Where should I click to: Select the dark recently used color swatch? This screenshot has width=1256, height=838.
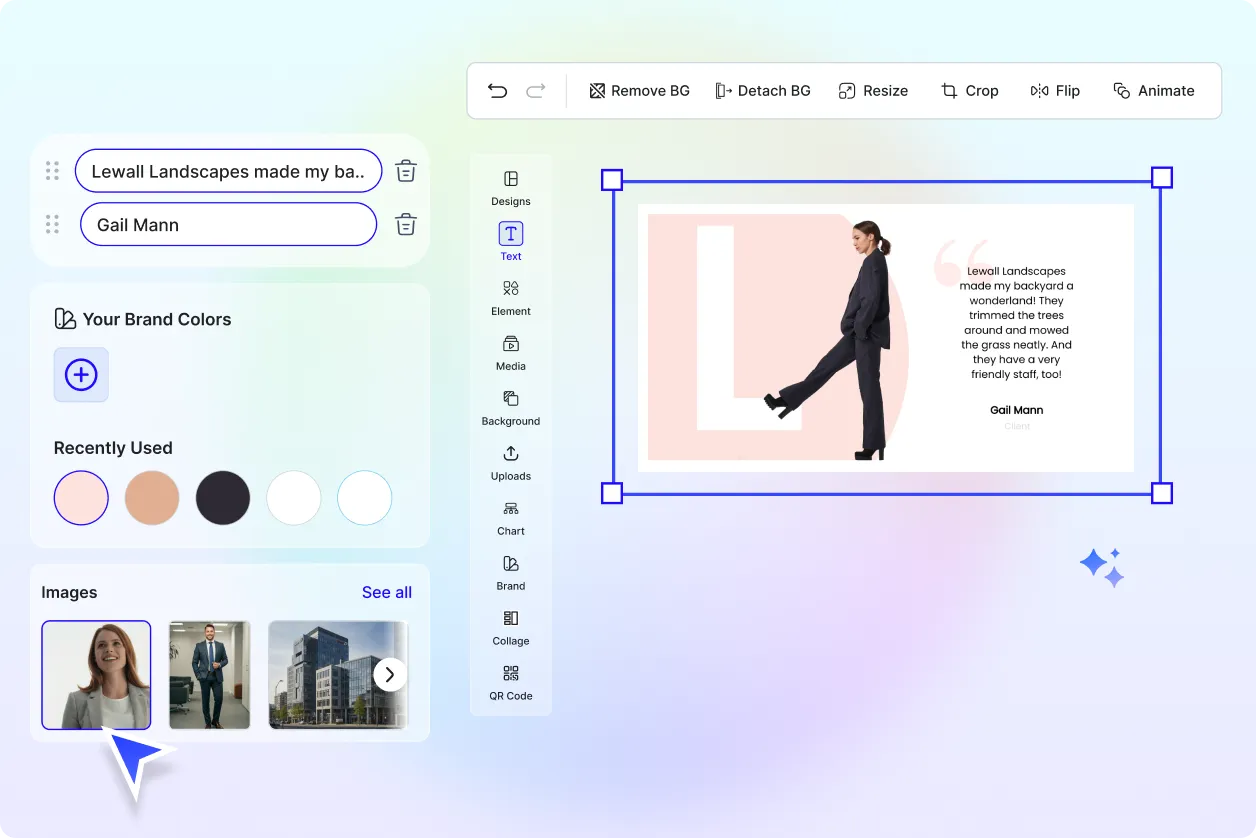point(222,497)
